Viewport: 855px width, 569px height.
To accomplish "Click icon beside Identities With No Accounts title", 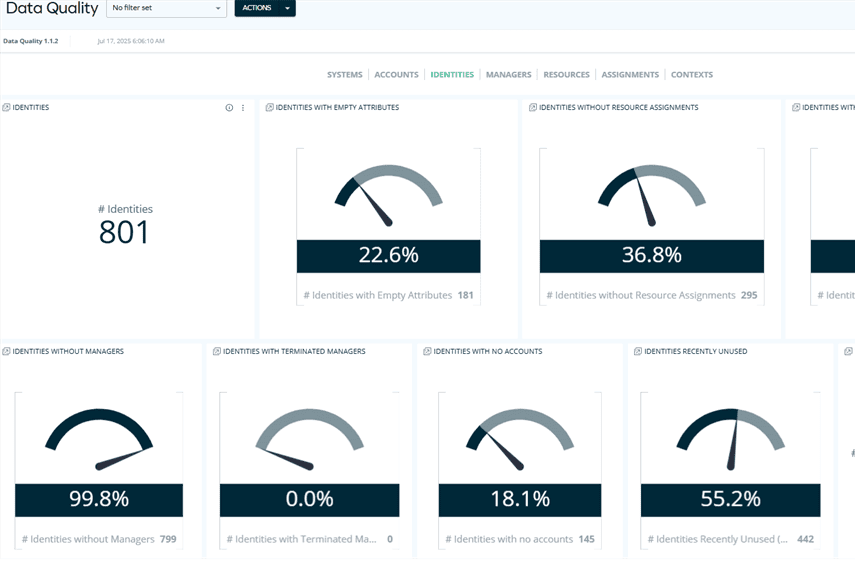I will [428, 351].
